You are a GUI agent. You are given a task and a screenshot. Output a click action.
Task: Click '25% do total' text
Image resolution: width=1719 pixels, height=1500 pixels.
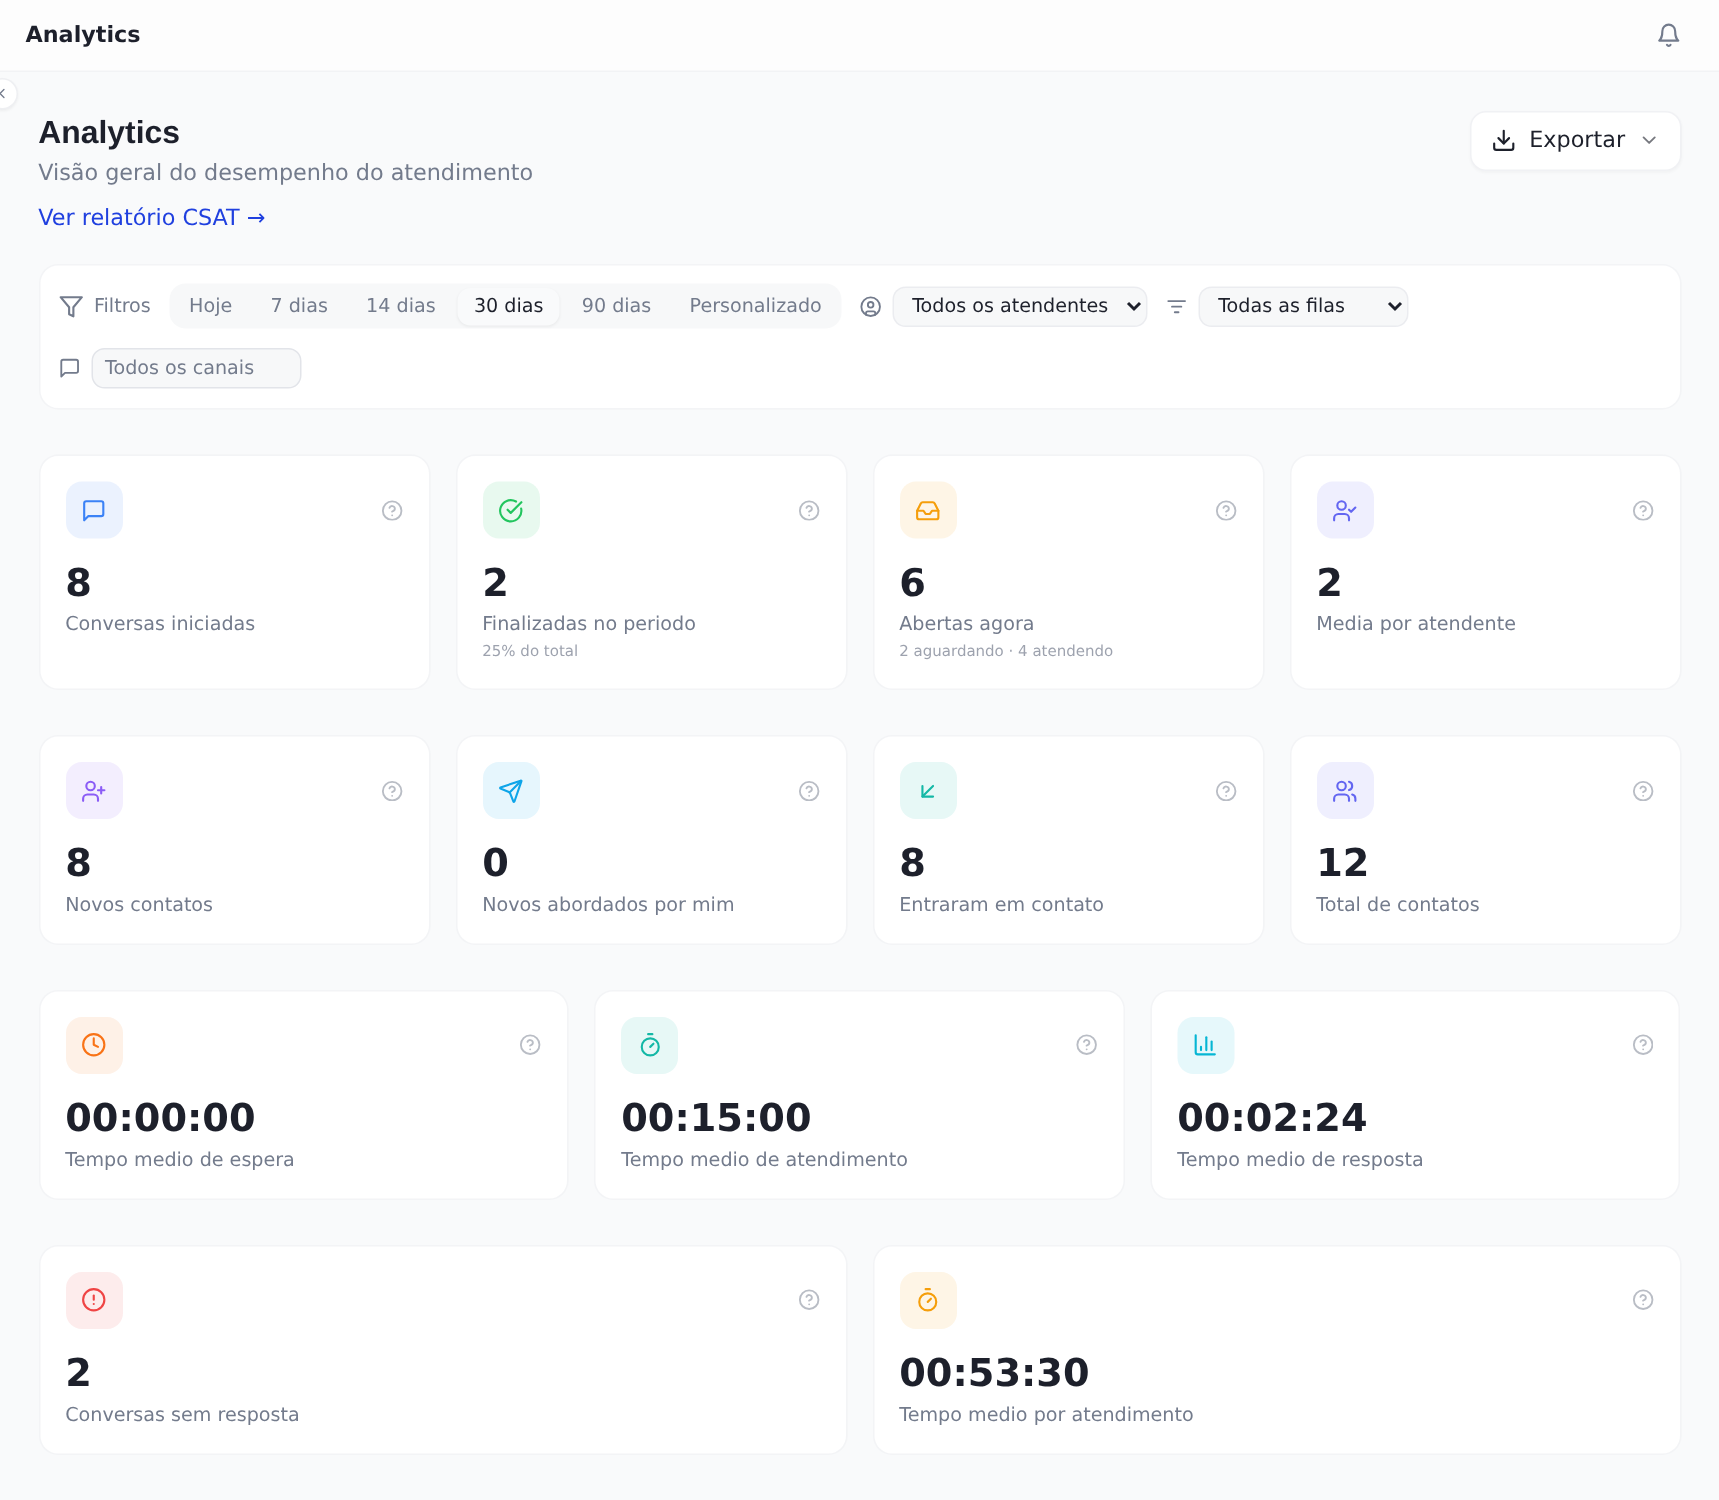[530, 651]
